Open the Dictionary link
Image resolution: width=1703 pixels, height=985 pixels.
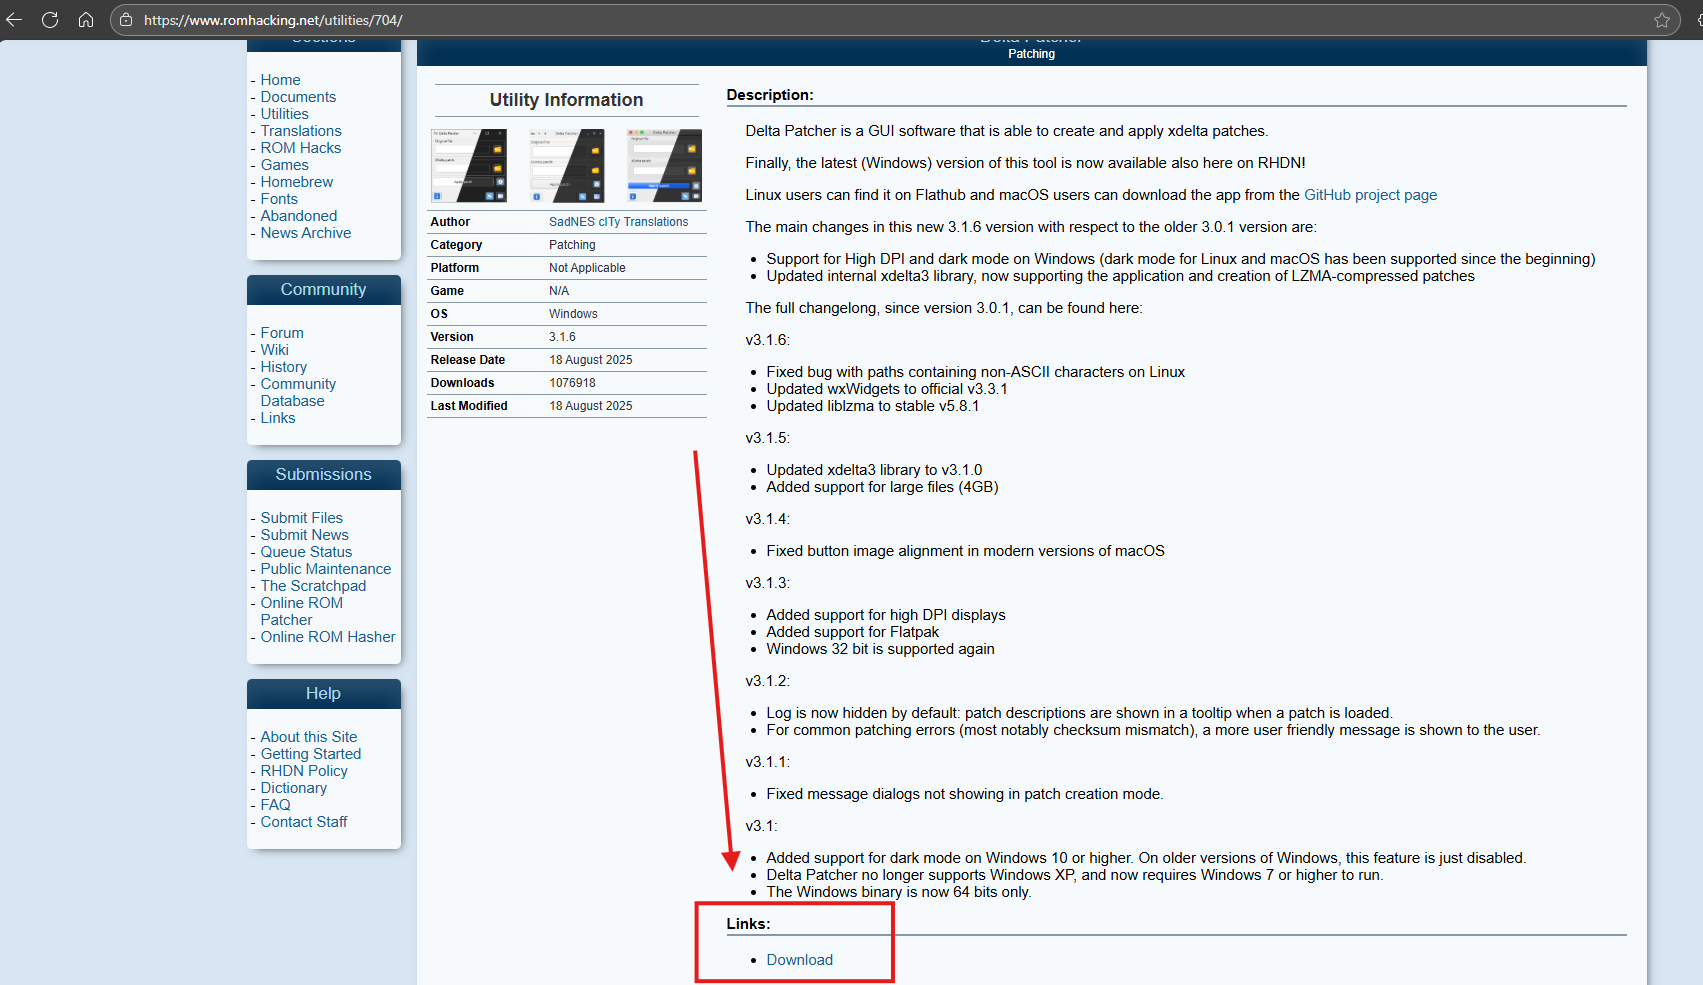294,788
